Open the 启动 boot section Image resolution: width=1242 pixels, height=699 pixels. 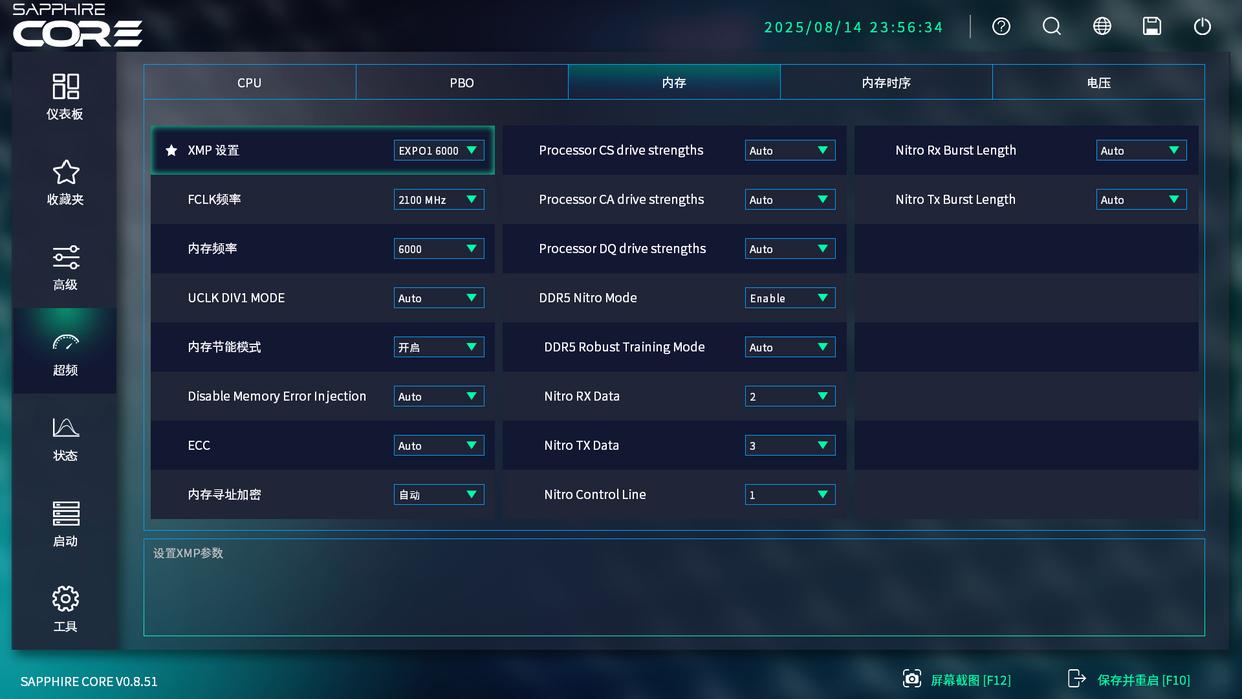coord(65,523)
